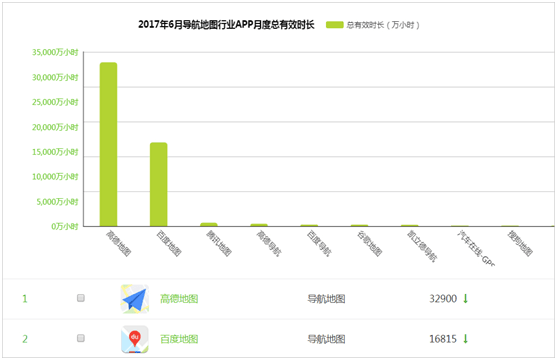The image size is (557, 360).
Task: Click the down arrow next to 32900
Action: pyautogui.click(x=465, y=299)
